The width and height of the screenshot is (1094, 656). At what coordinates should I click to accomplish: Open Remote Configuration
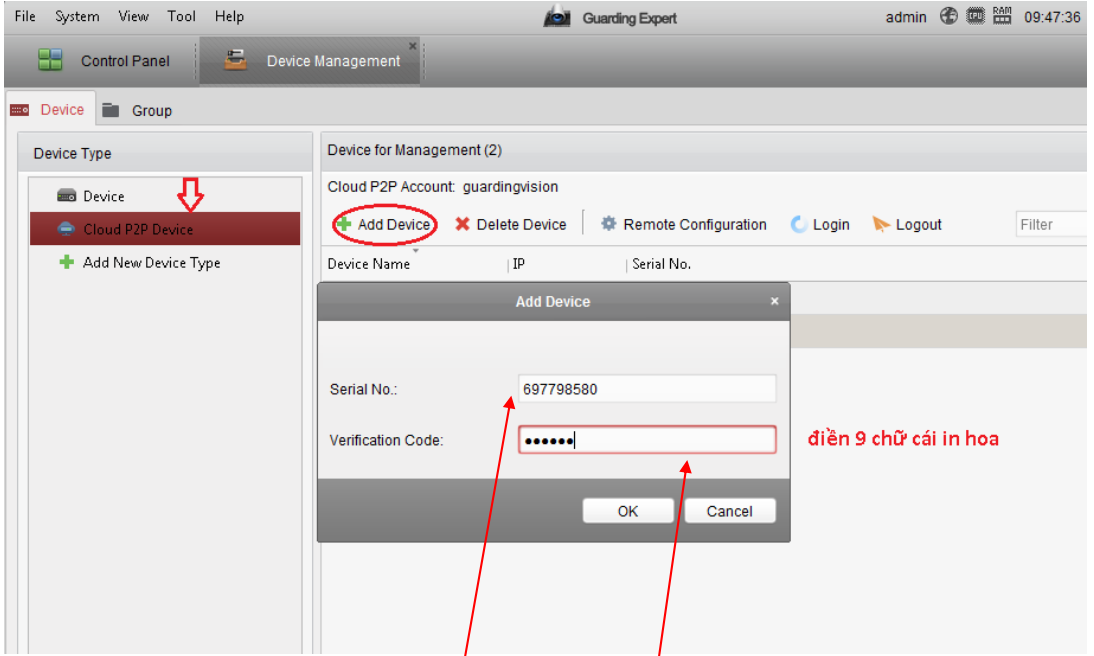[x=684, y=225]
